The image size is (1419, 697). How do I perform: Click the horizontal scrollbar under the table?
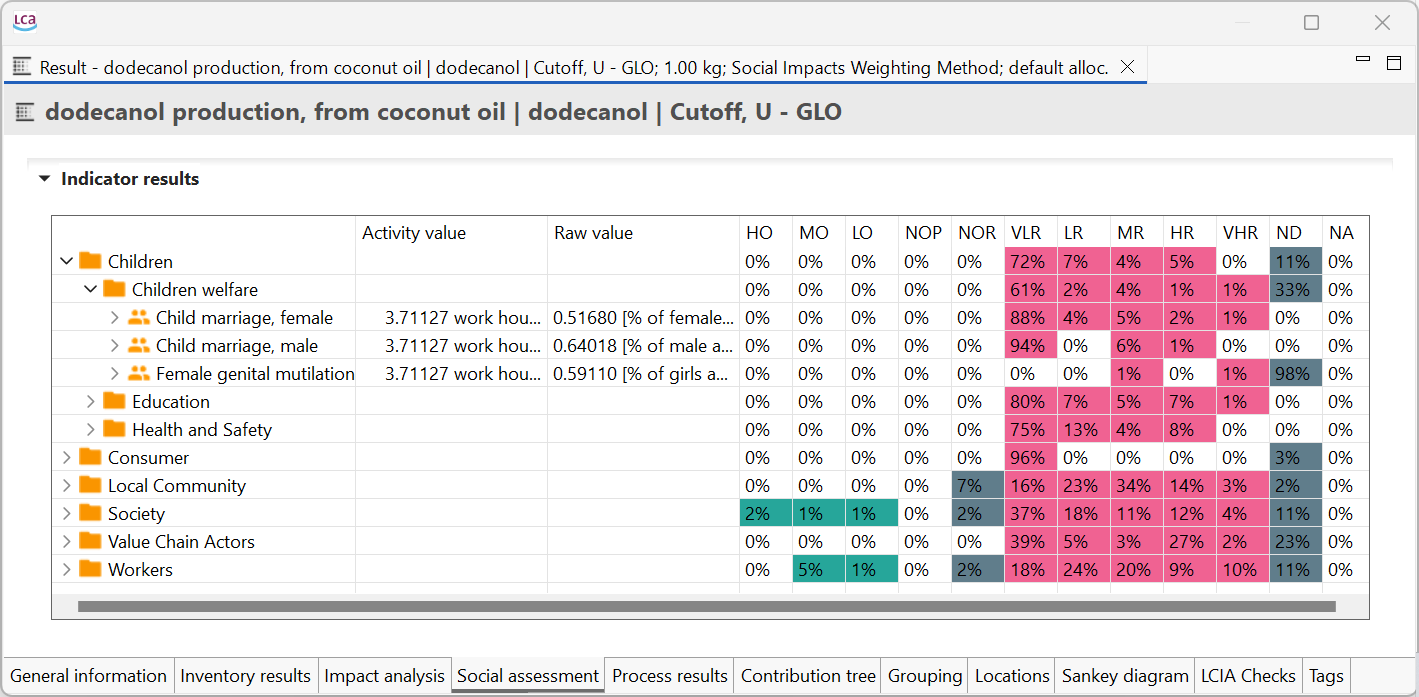(x=706, y=606)
